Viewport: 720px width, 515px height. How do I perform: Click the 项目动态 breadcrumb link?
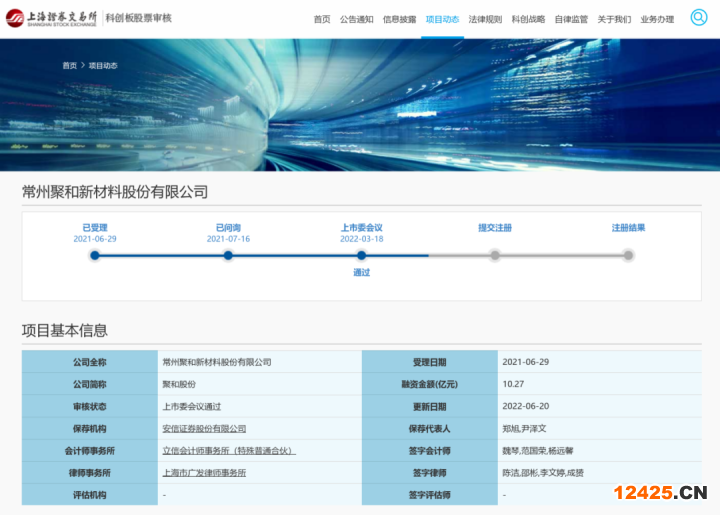point(103,65)
